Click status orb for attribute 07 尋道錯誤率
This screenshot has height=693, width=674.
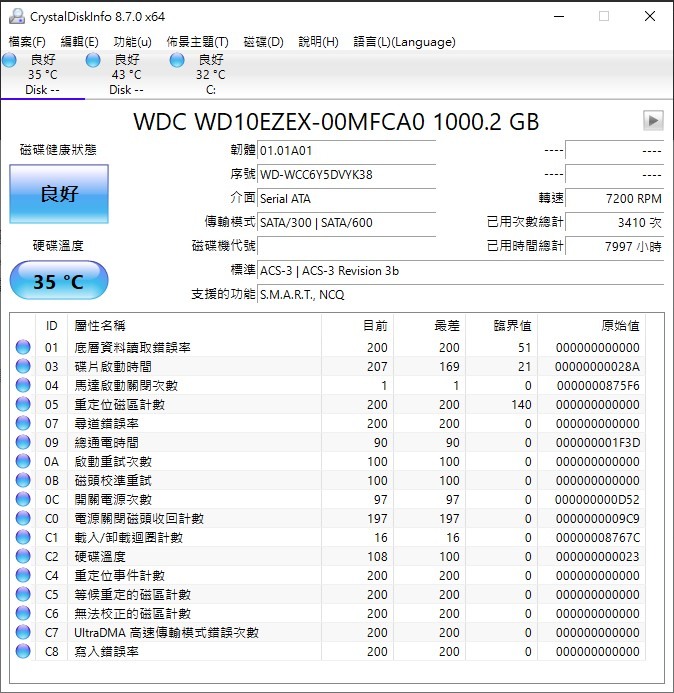click(23, 423)
